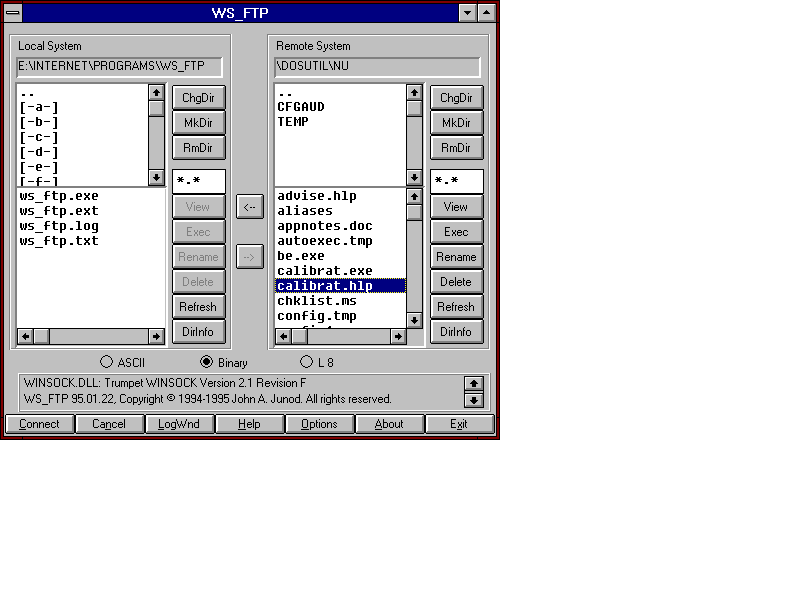Open the Options dialog
This screenshot has width=800, height=600.
[319, 424]
